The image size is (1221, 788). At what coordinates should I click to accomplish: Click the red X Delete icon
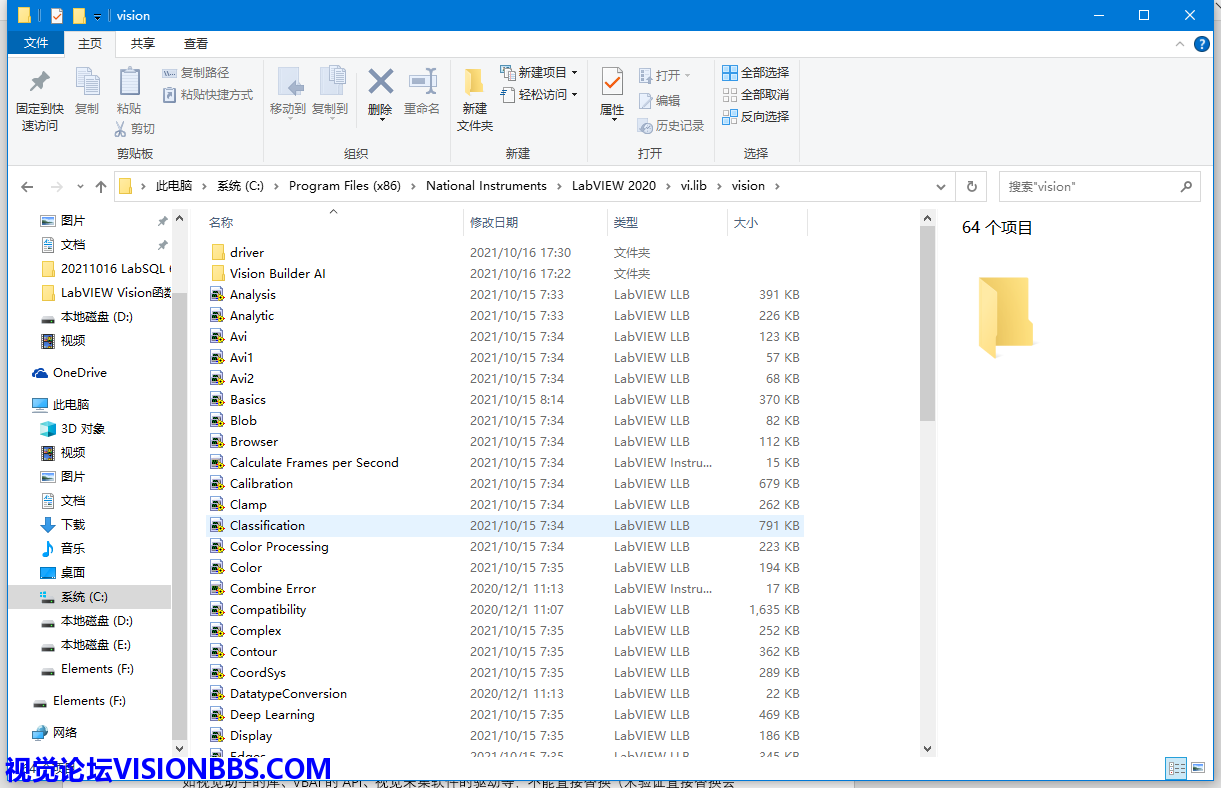pyautogui.click(x=380, y=81)
